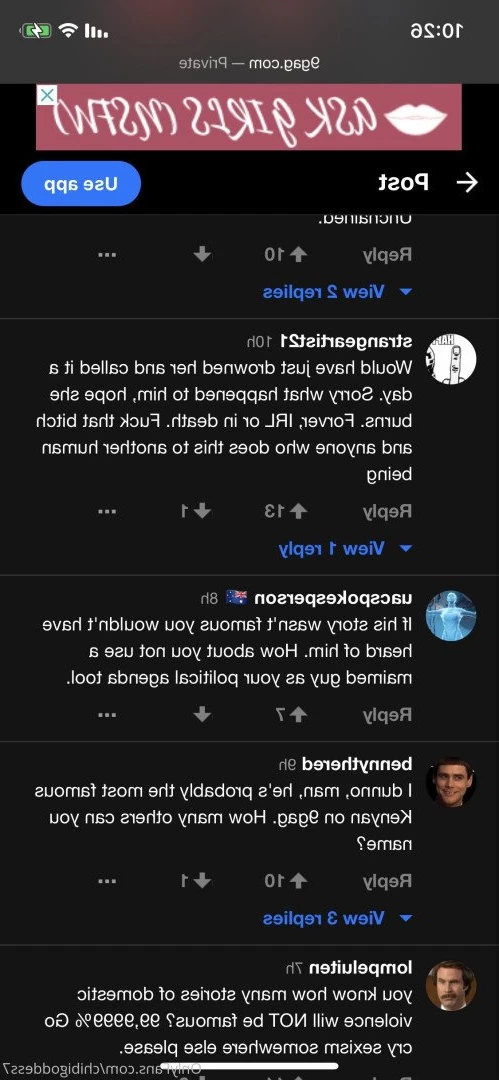
Task: Open more options on strangeartist21's comment
Action: pyautogui.click(x=107, y=511)
